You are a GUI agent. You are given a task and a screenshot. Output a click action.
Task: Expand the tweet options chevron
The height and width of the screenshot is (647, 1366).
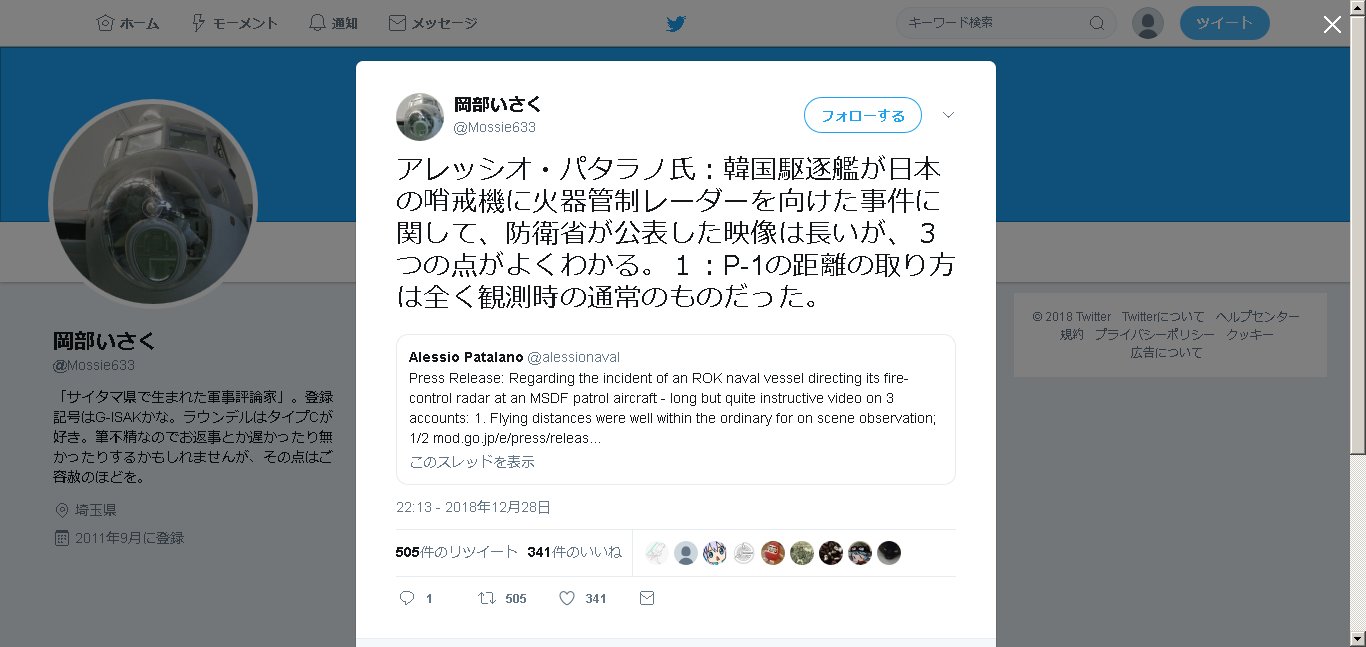pyautogui.click(x=949, y=115)
